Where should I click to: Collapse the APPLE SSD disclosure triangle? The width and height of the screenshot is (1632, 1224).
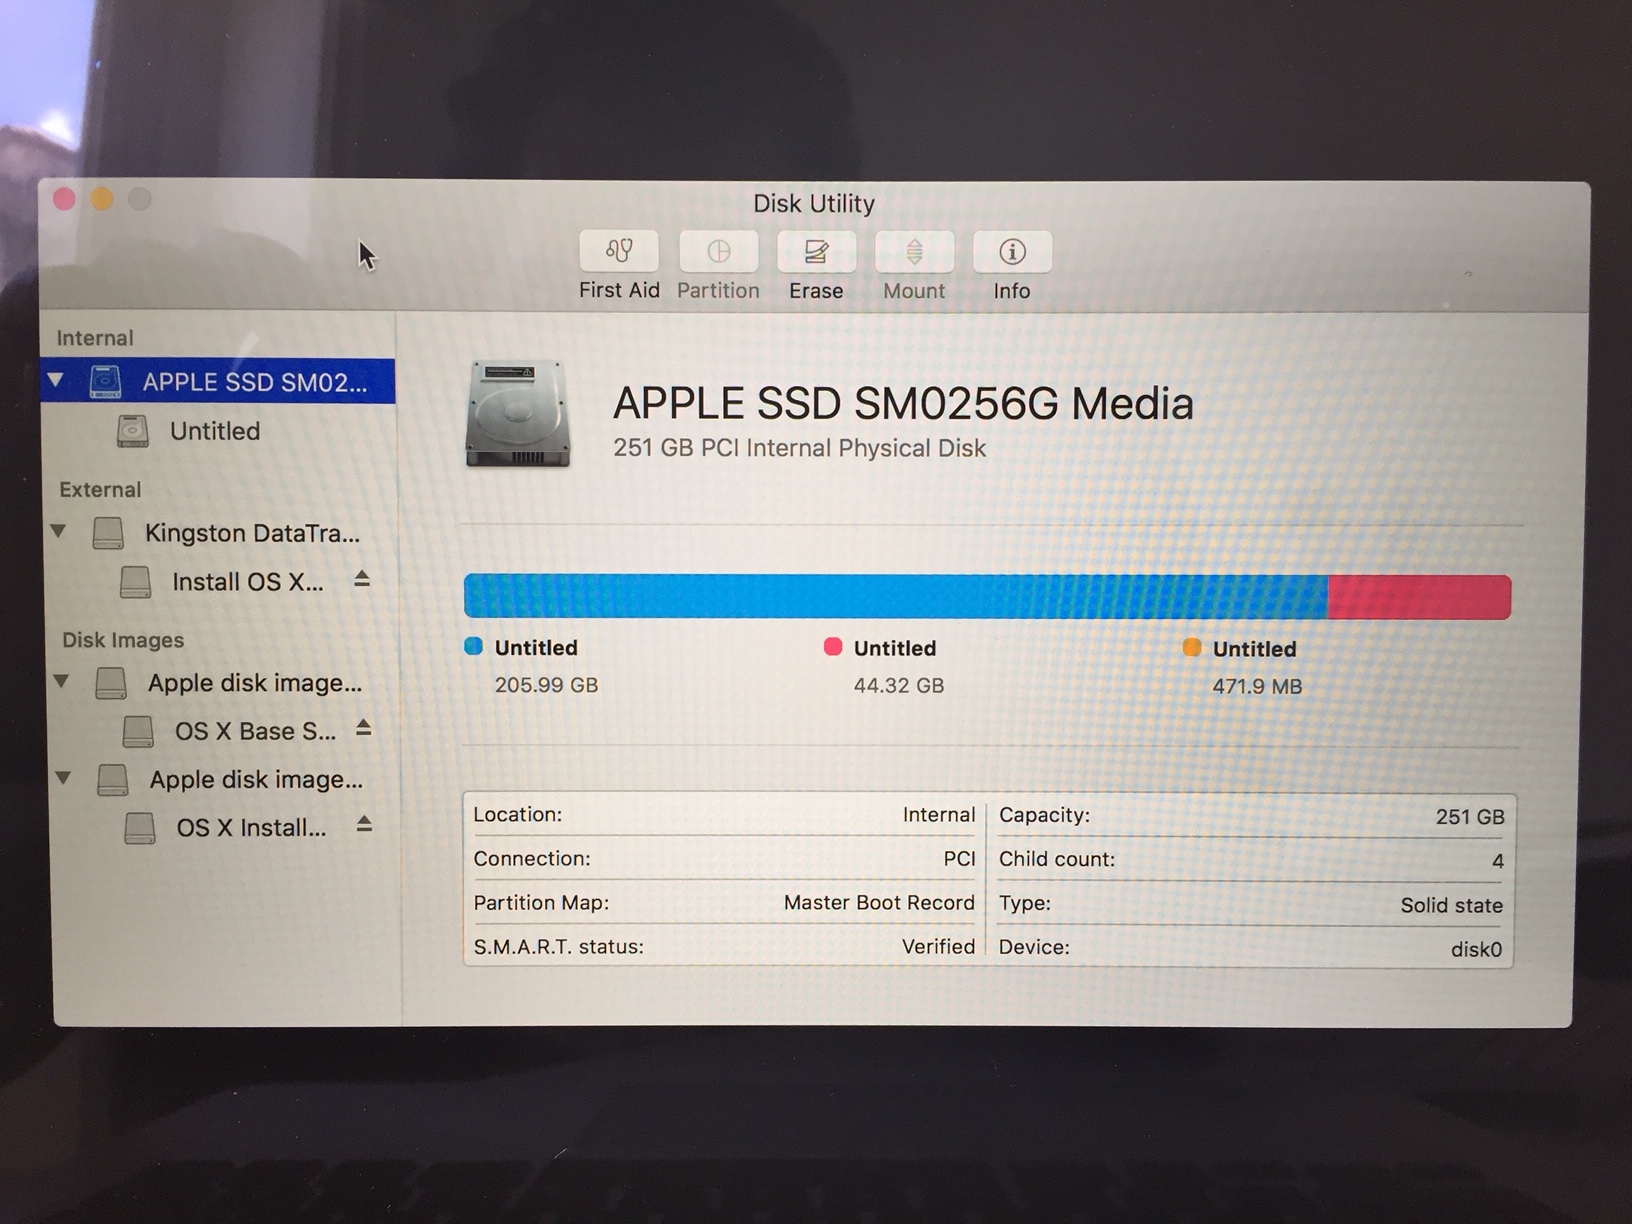[x=56, y=381]
